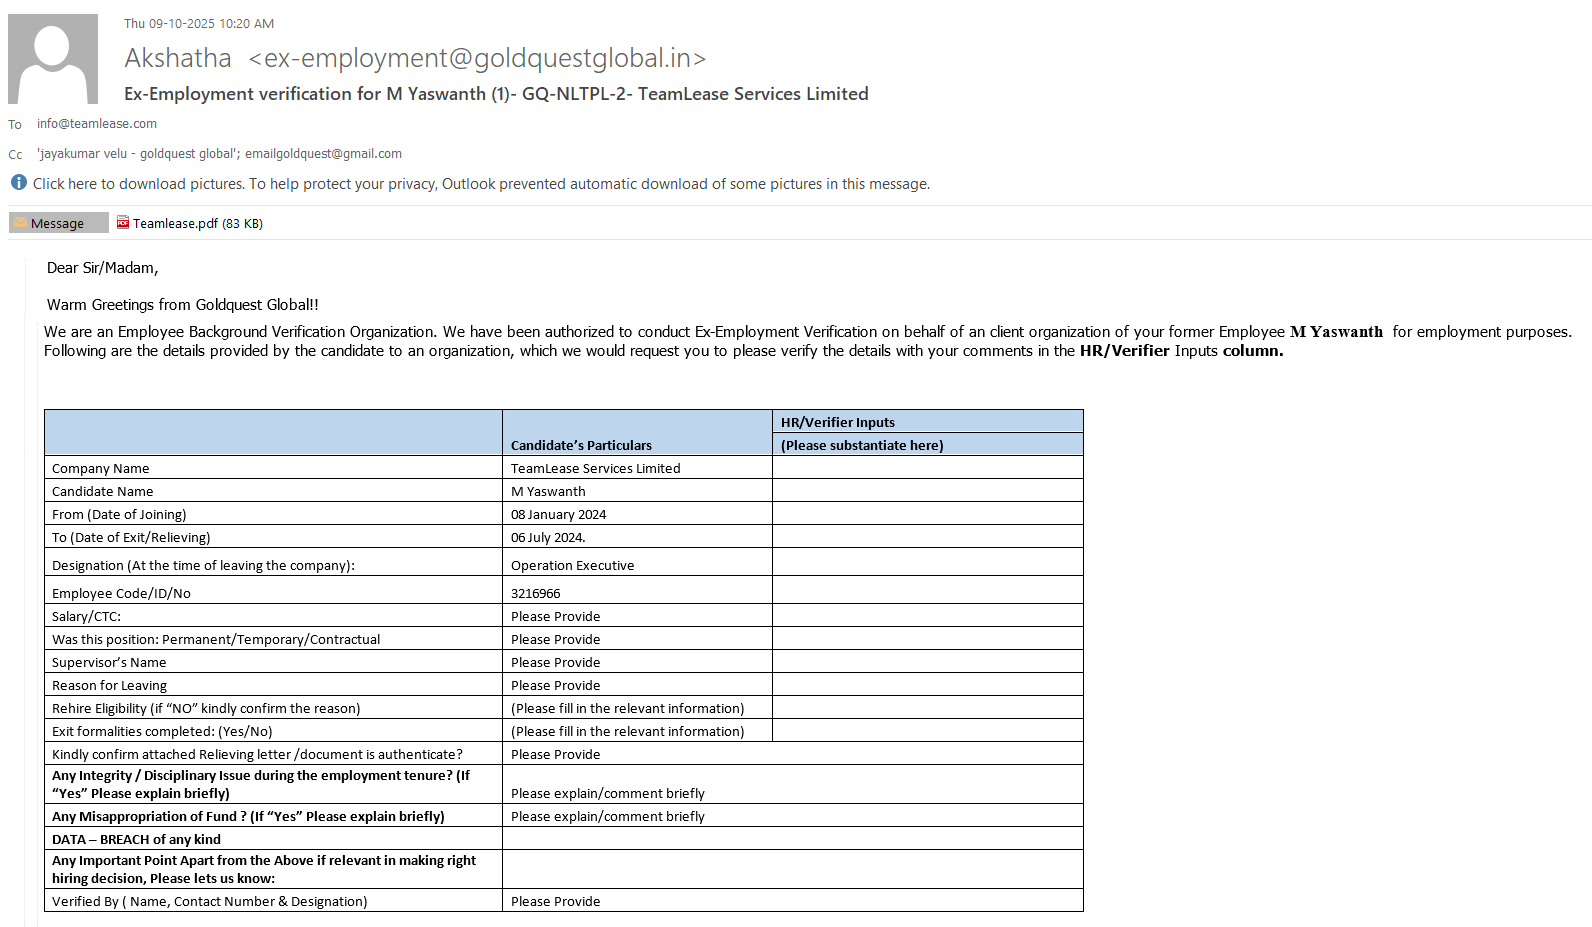Click the blue info icon in privacy bar
The image size is (1592, 927).
(x=18, y=183)
